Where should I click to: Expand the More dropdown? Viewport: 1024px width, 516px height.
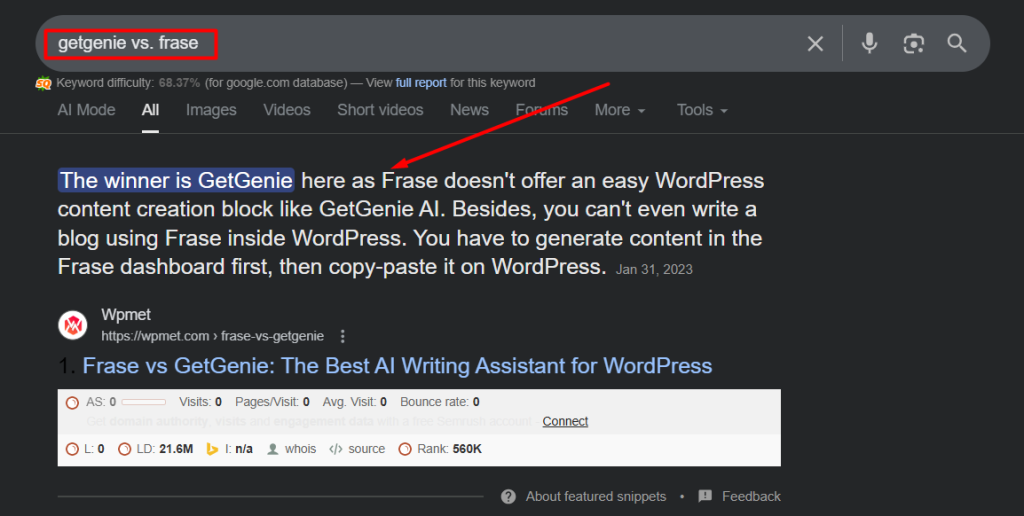click(x=619, y=110)
